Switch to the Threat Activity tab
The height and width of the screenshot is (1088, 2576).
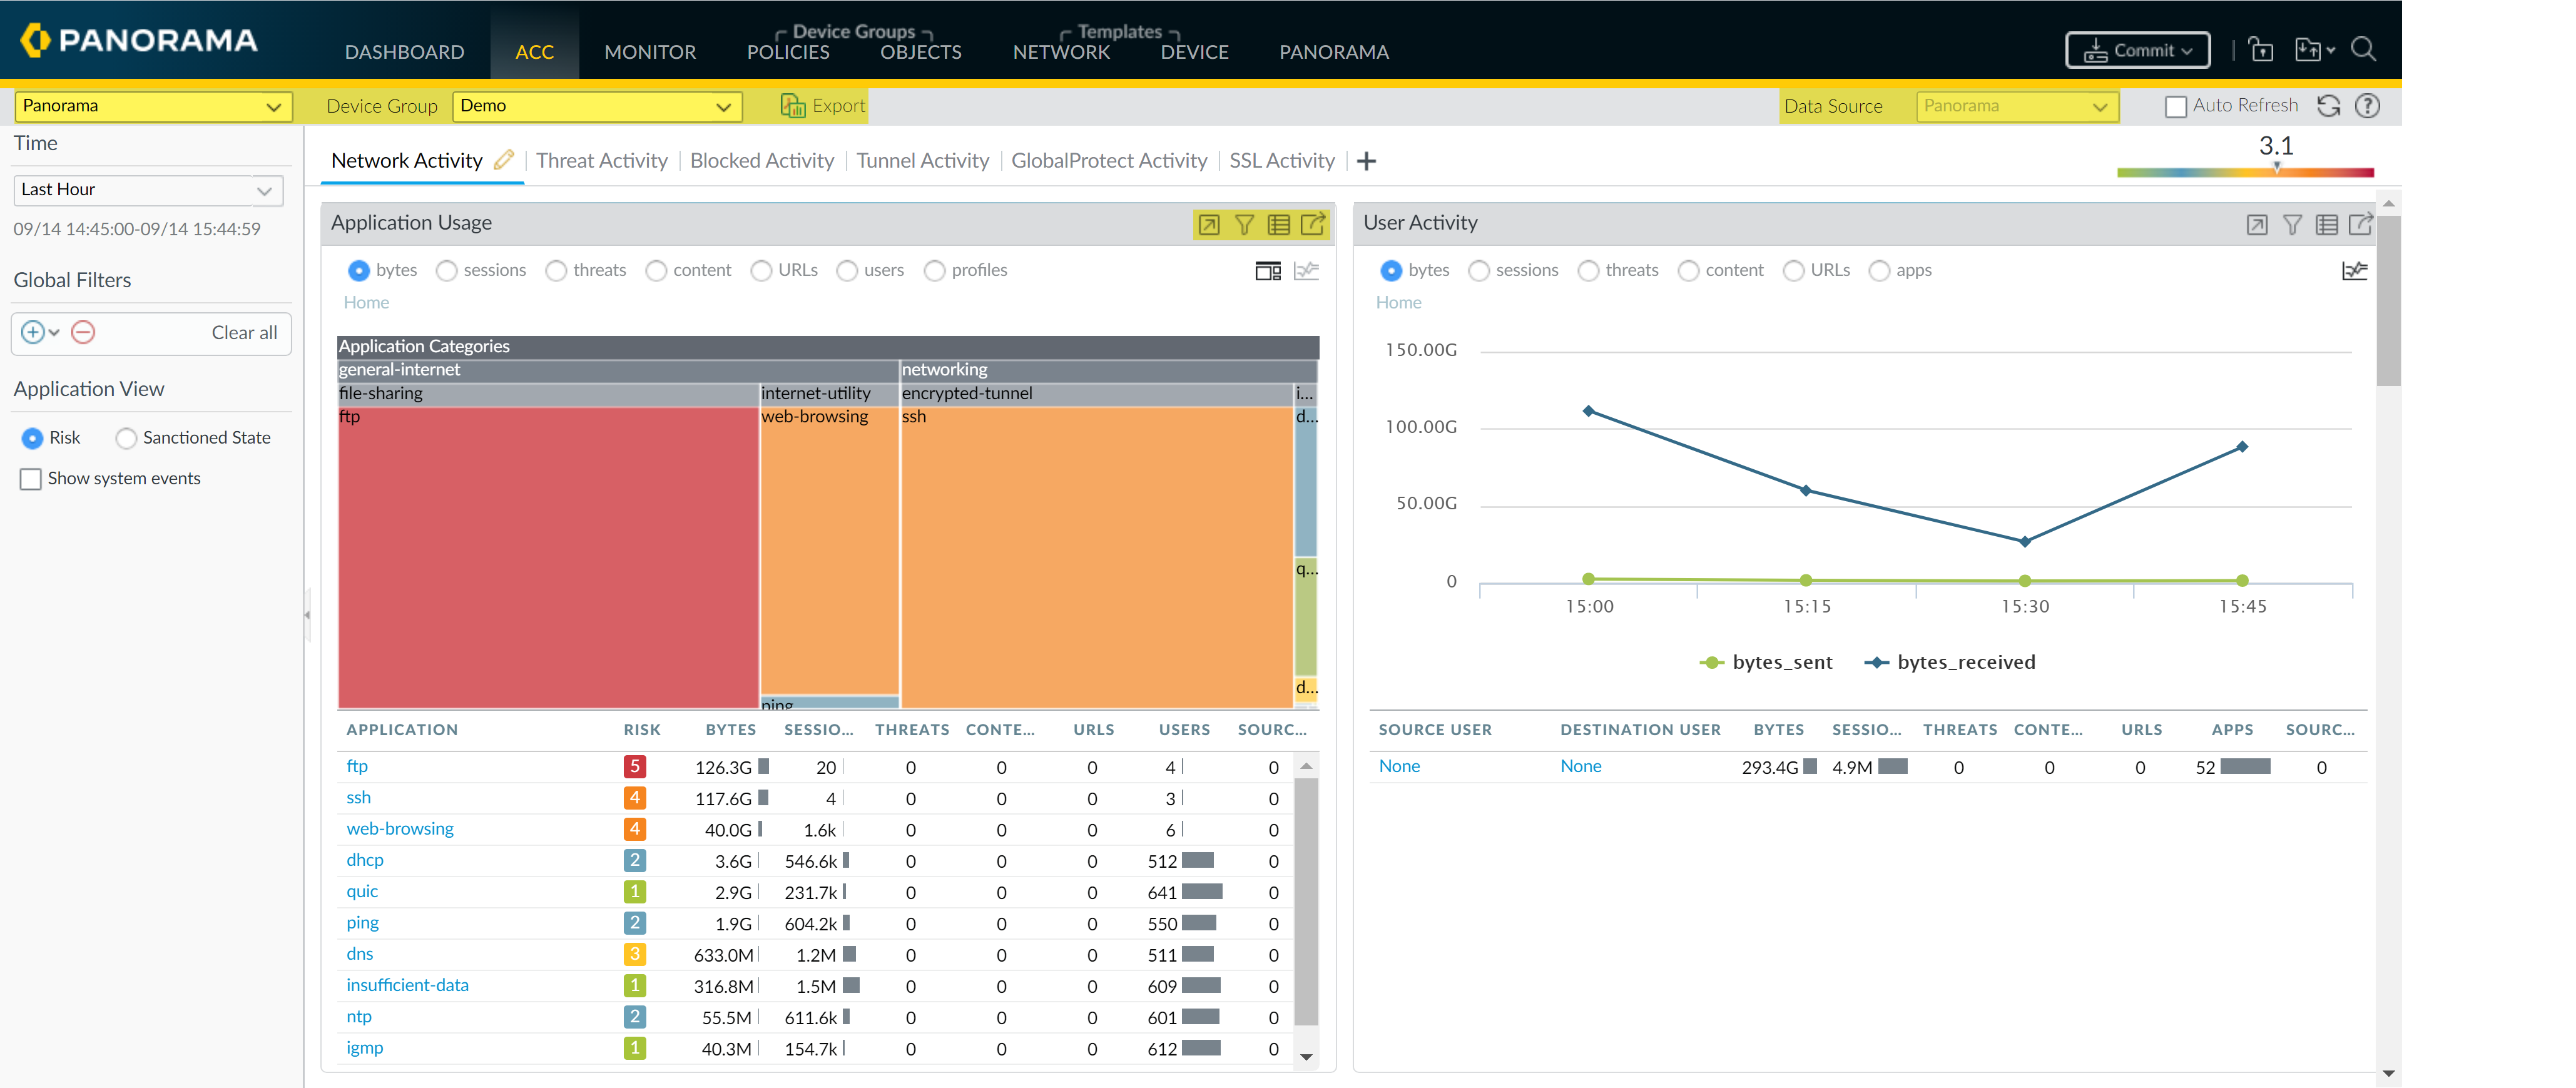tap(601, 160)
